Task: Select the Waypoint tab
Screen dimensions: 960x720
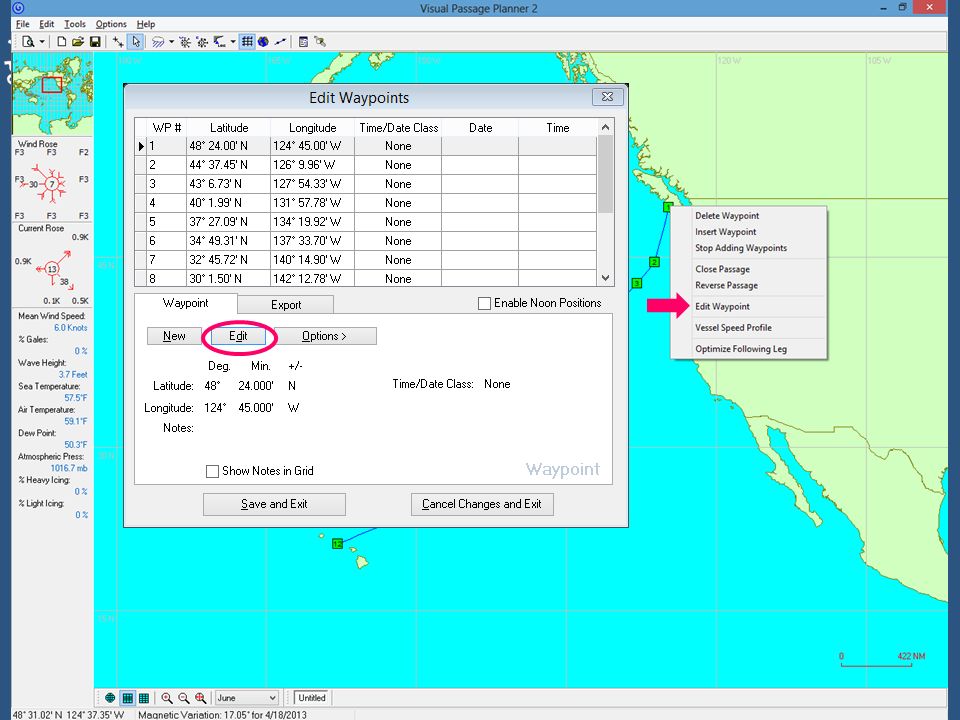Action: coord(186,303)
